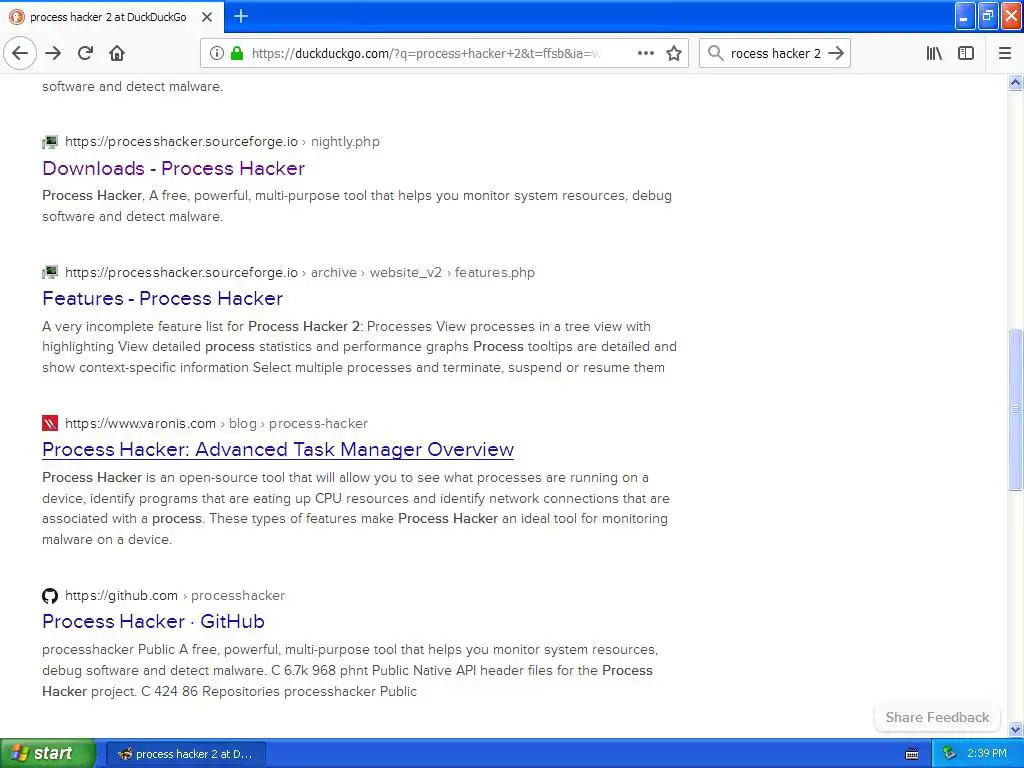Open the Firefox hamburger menu

[1004, 53]
